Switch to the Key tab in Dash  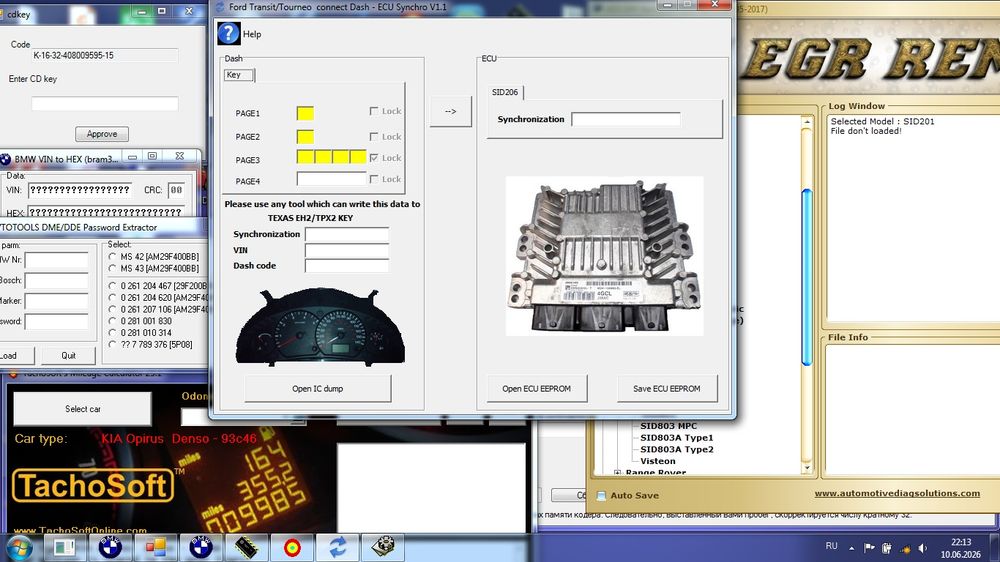pyautogui.click(x=239, y=75)
